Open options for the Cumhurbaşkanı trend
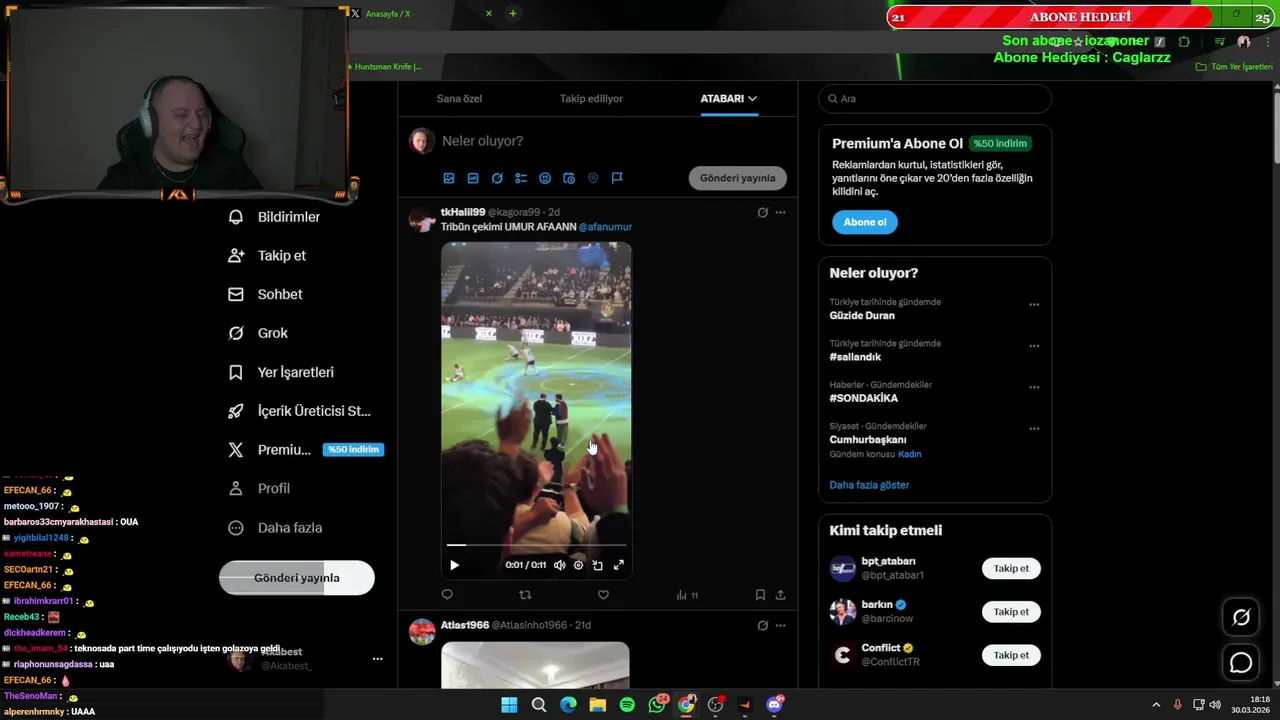The height and width of the screenshot is (720, 1280). click(1034, 429)
